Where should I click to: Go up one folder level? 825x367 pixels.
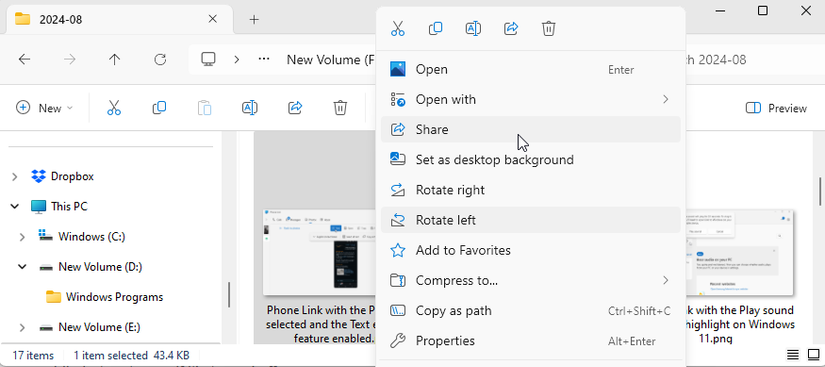click(x=114, y=59)
